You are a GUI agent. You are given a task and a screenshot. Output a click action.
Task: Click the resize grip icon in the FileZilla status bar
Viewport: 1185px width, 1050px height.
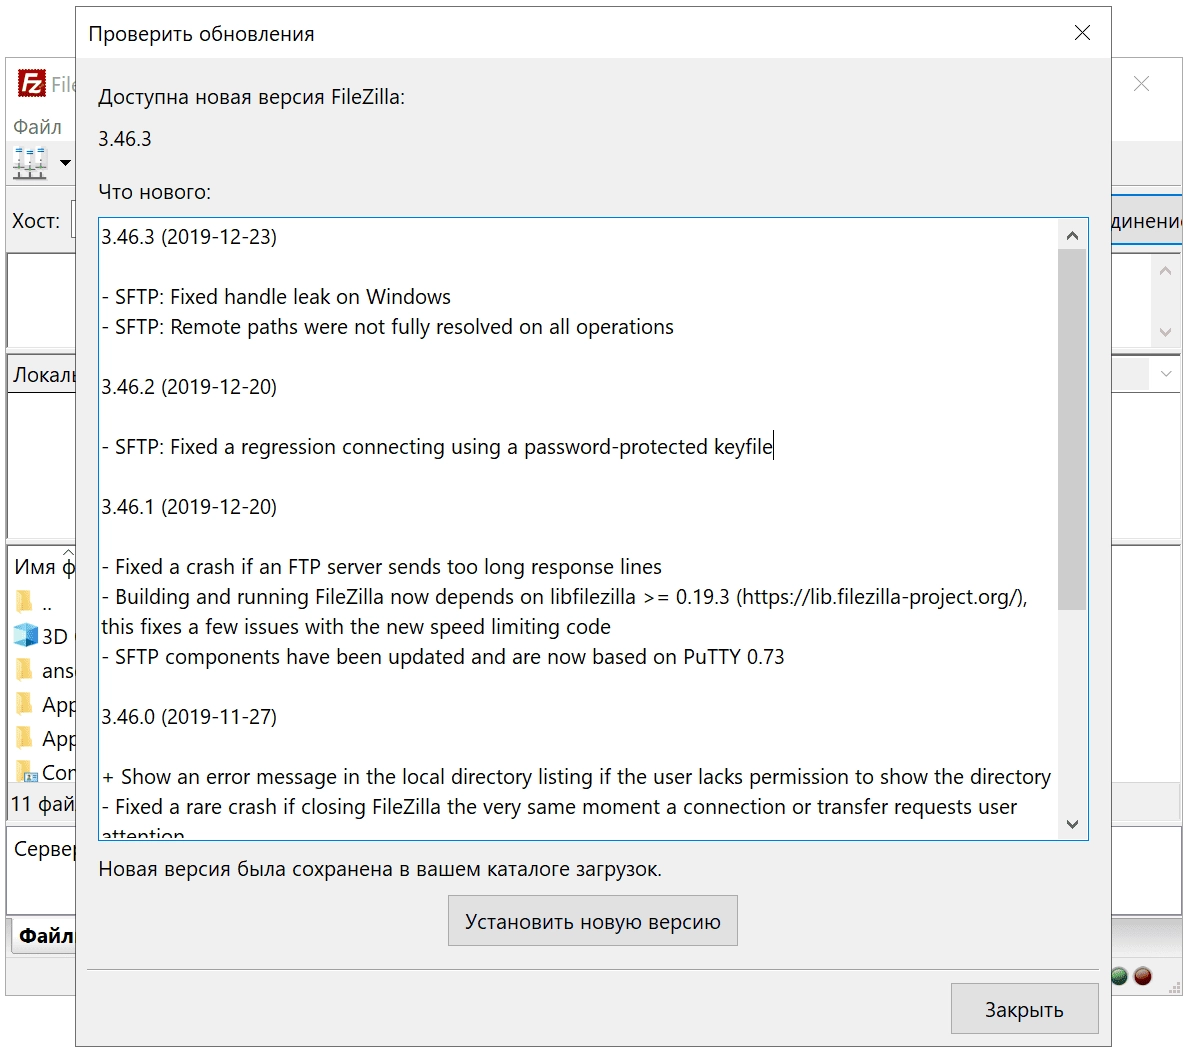[x=1174, y=987]
